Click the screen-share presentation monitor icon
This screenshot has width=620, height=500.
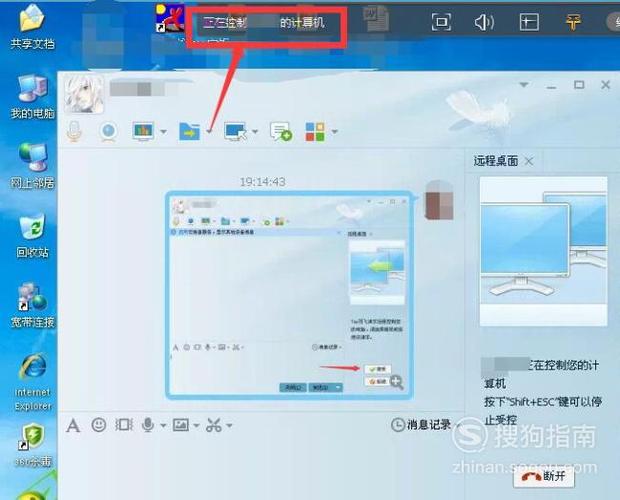click(x=143, y=131)
